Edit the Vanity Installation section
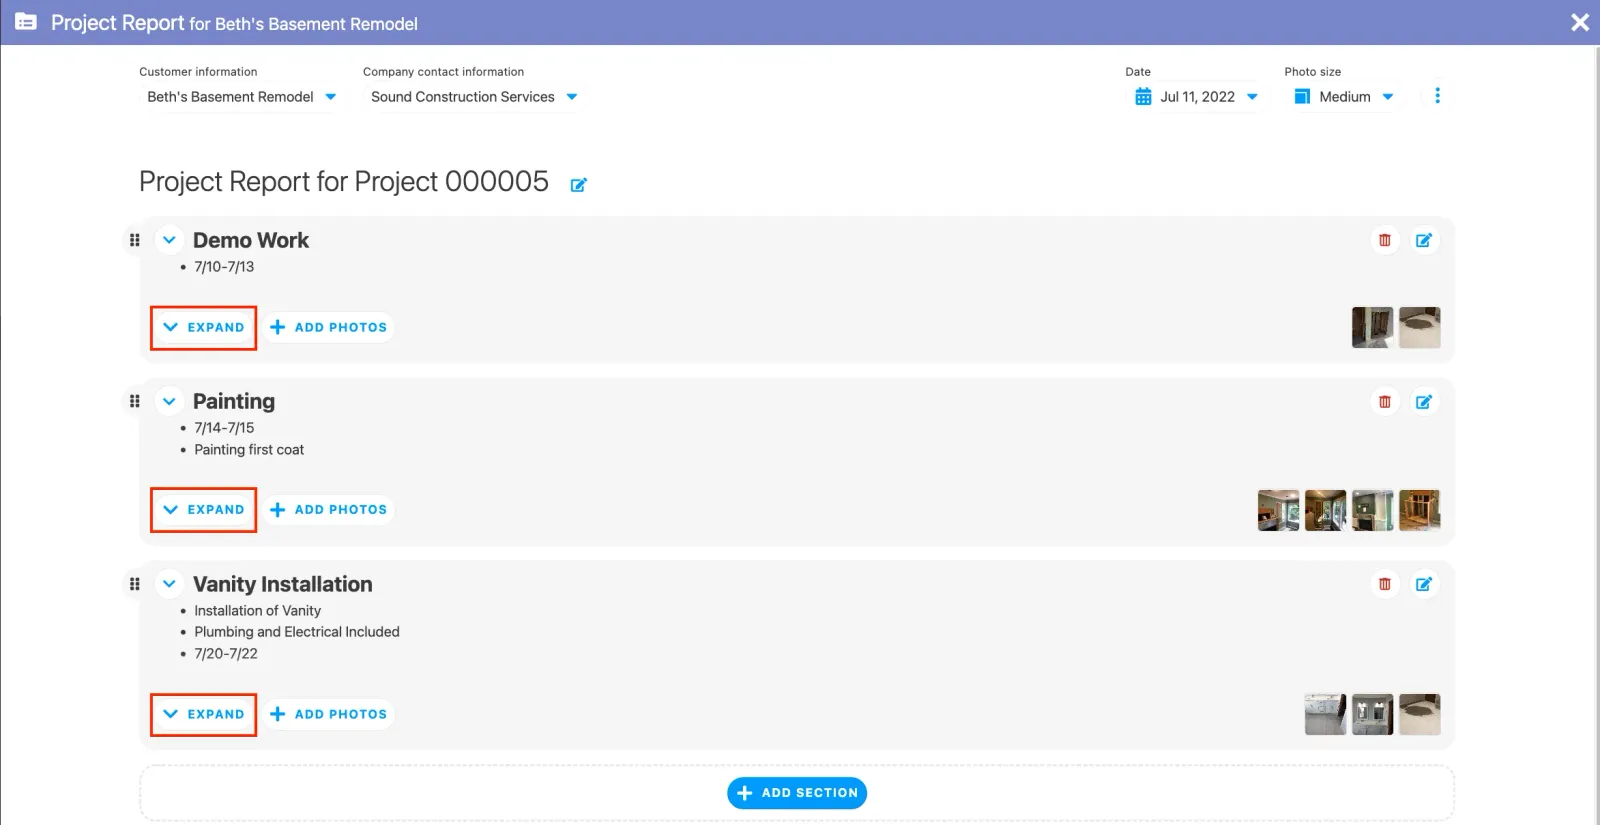1600x825 pixels. [x=1423, y=584]
